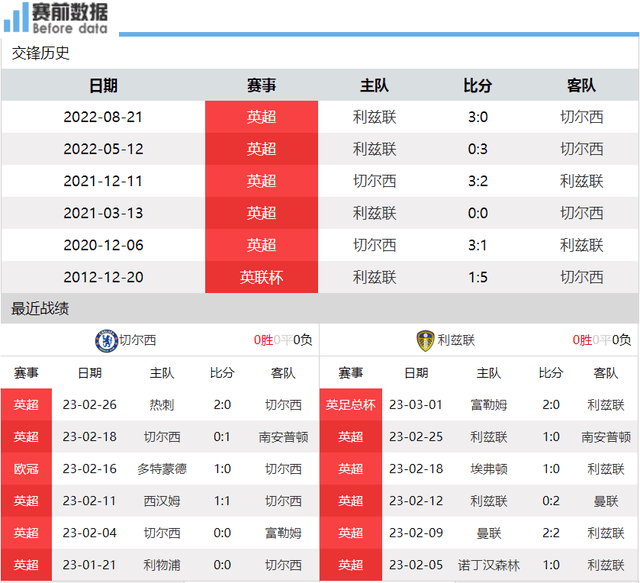Screen dimensions: 640x583
Task: Select the 2021-12-11 date cell
Action: [x=103, y=181]
